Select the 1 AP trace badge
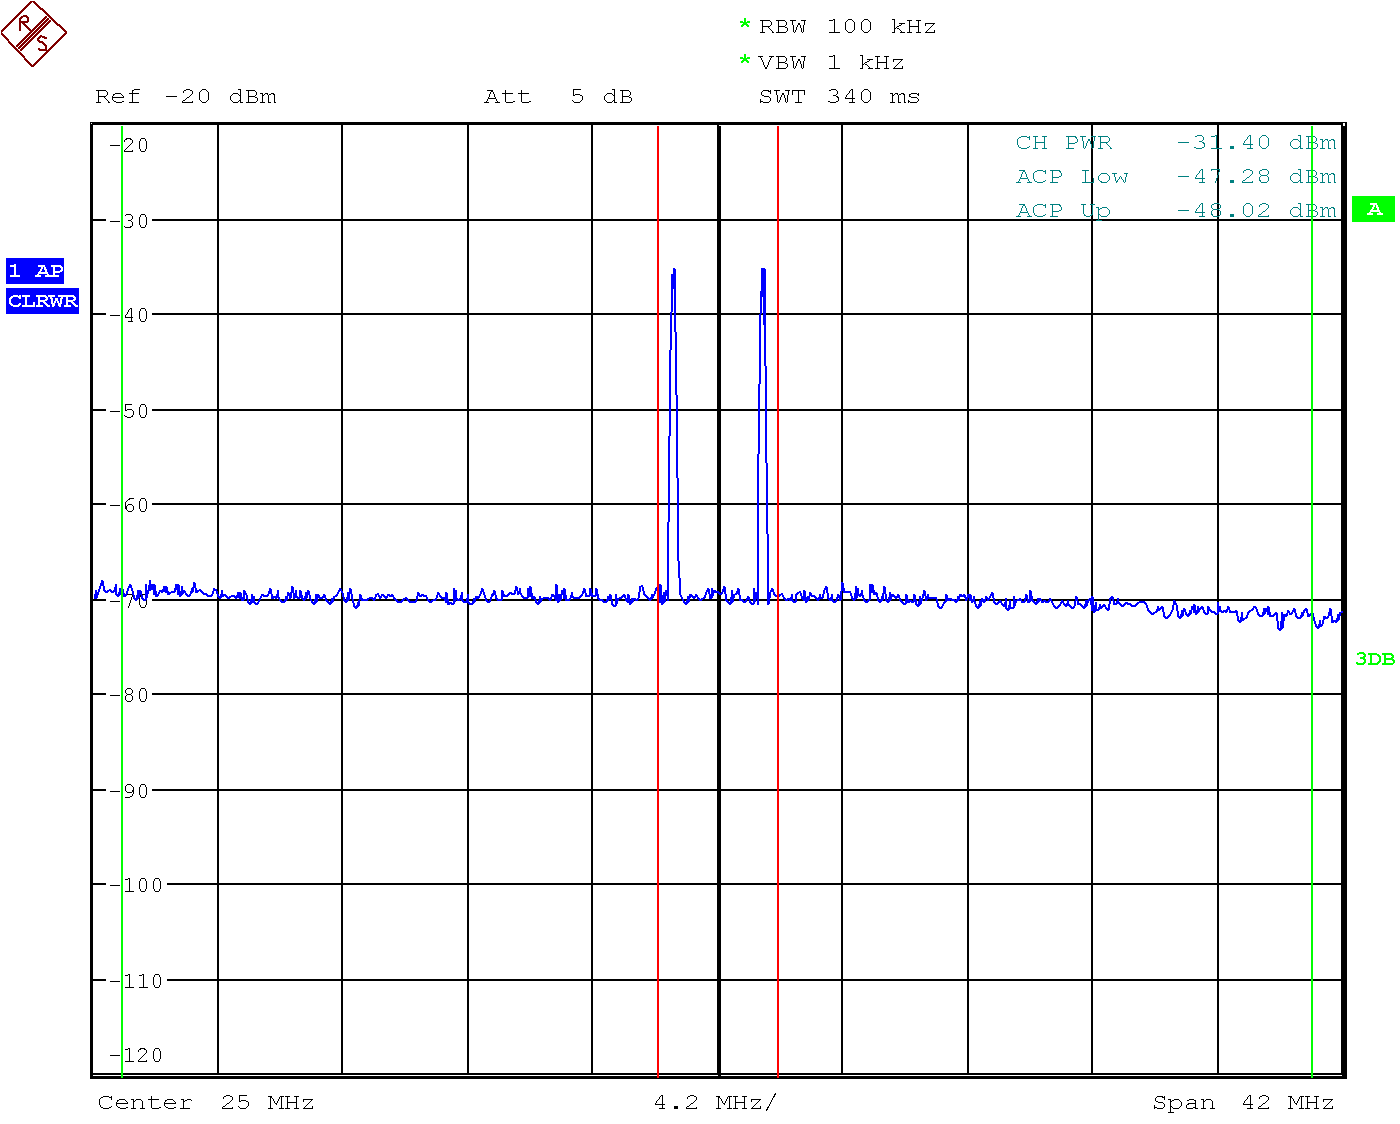Image resolution: width=1400 pixels, height=1124 pixels. click(x=35, y=271)
